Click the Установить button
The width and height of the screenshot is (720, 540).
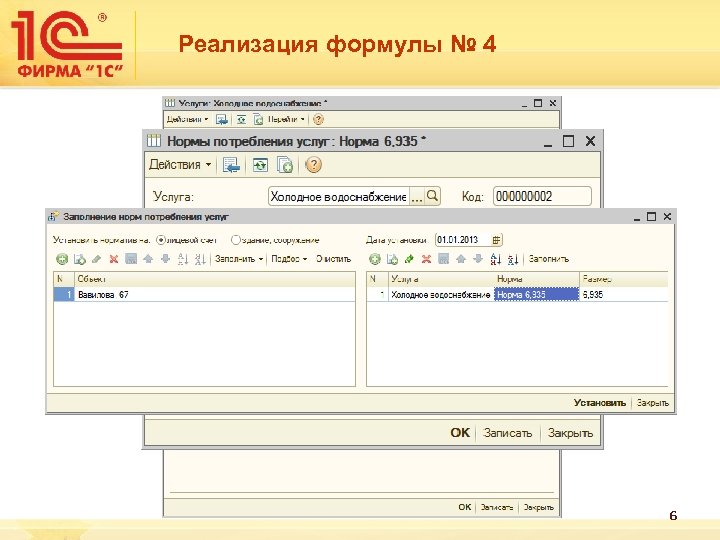[x=600, y=403]
